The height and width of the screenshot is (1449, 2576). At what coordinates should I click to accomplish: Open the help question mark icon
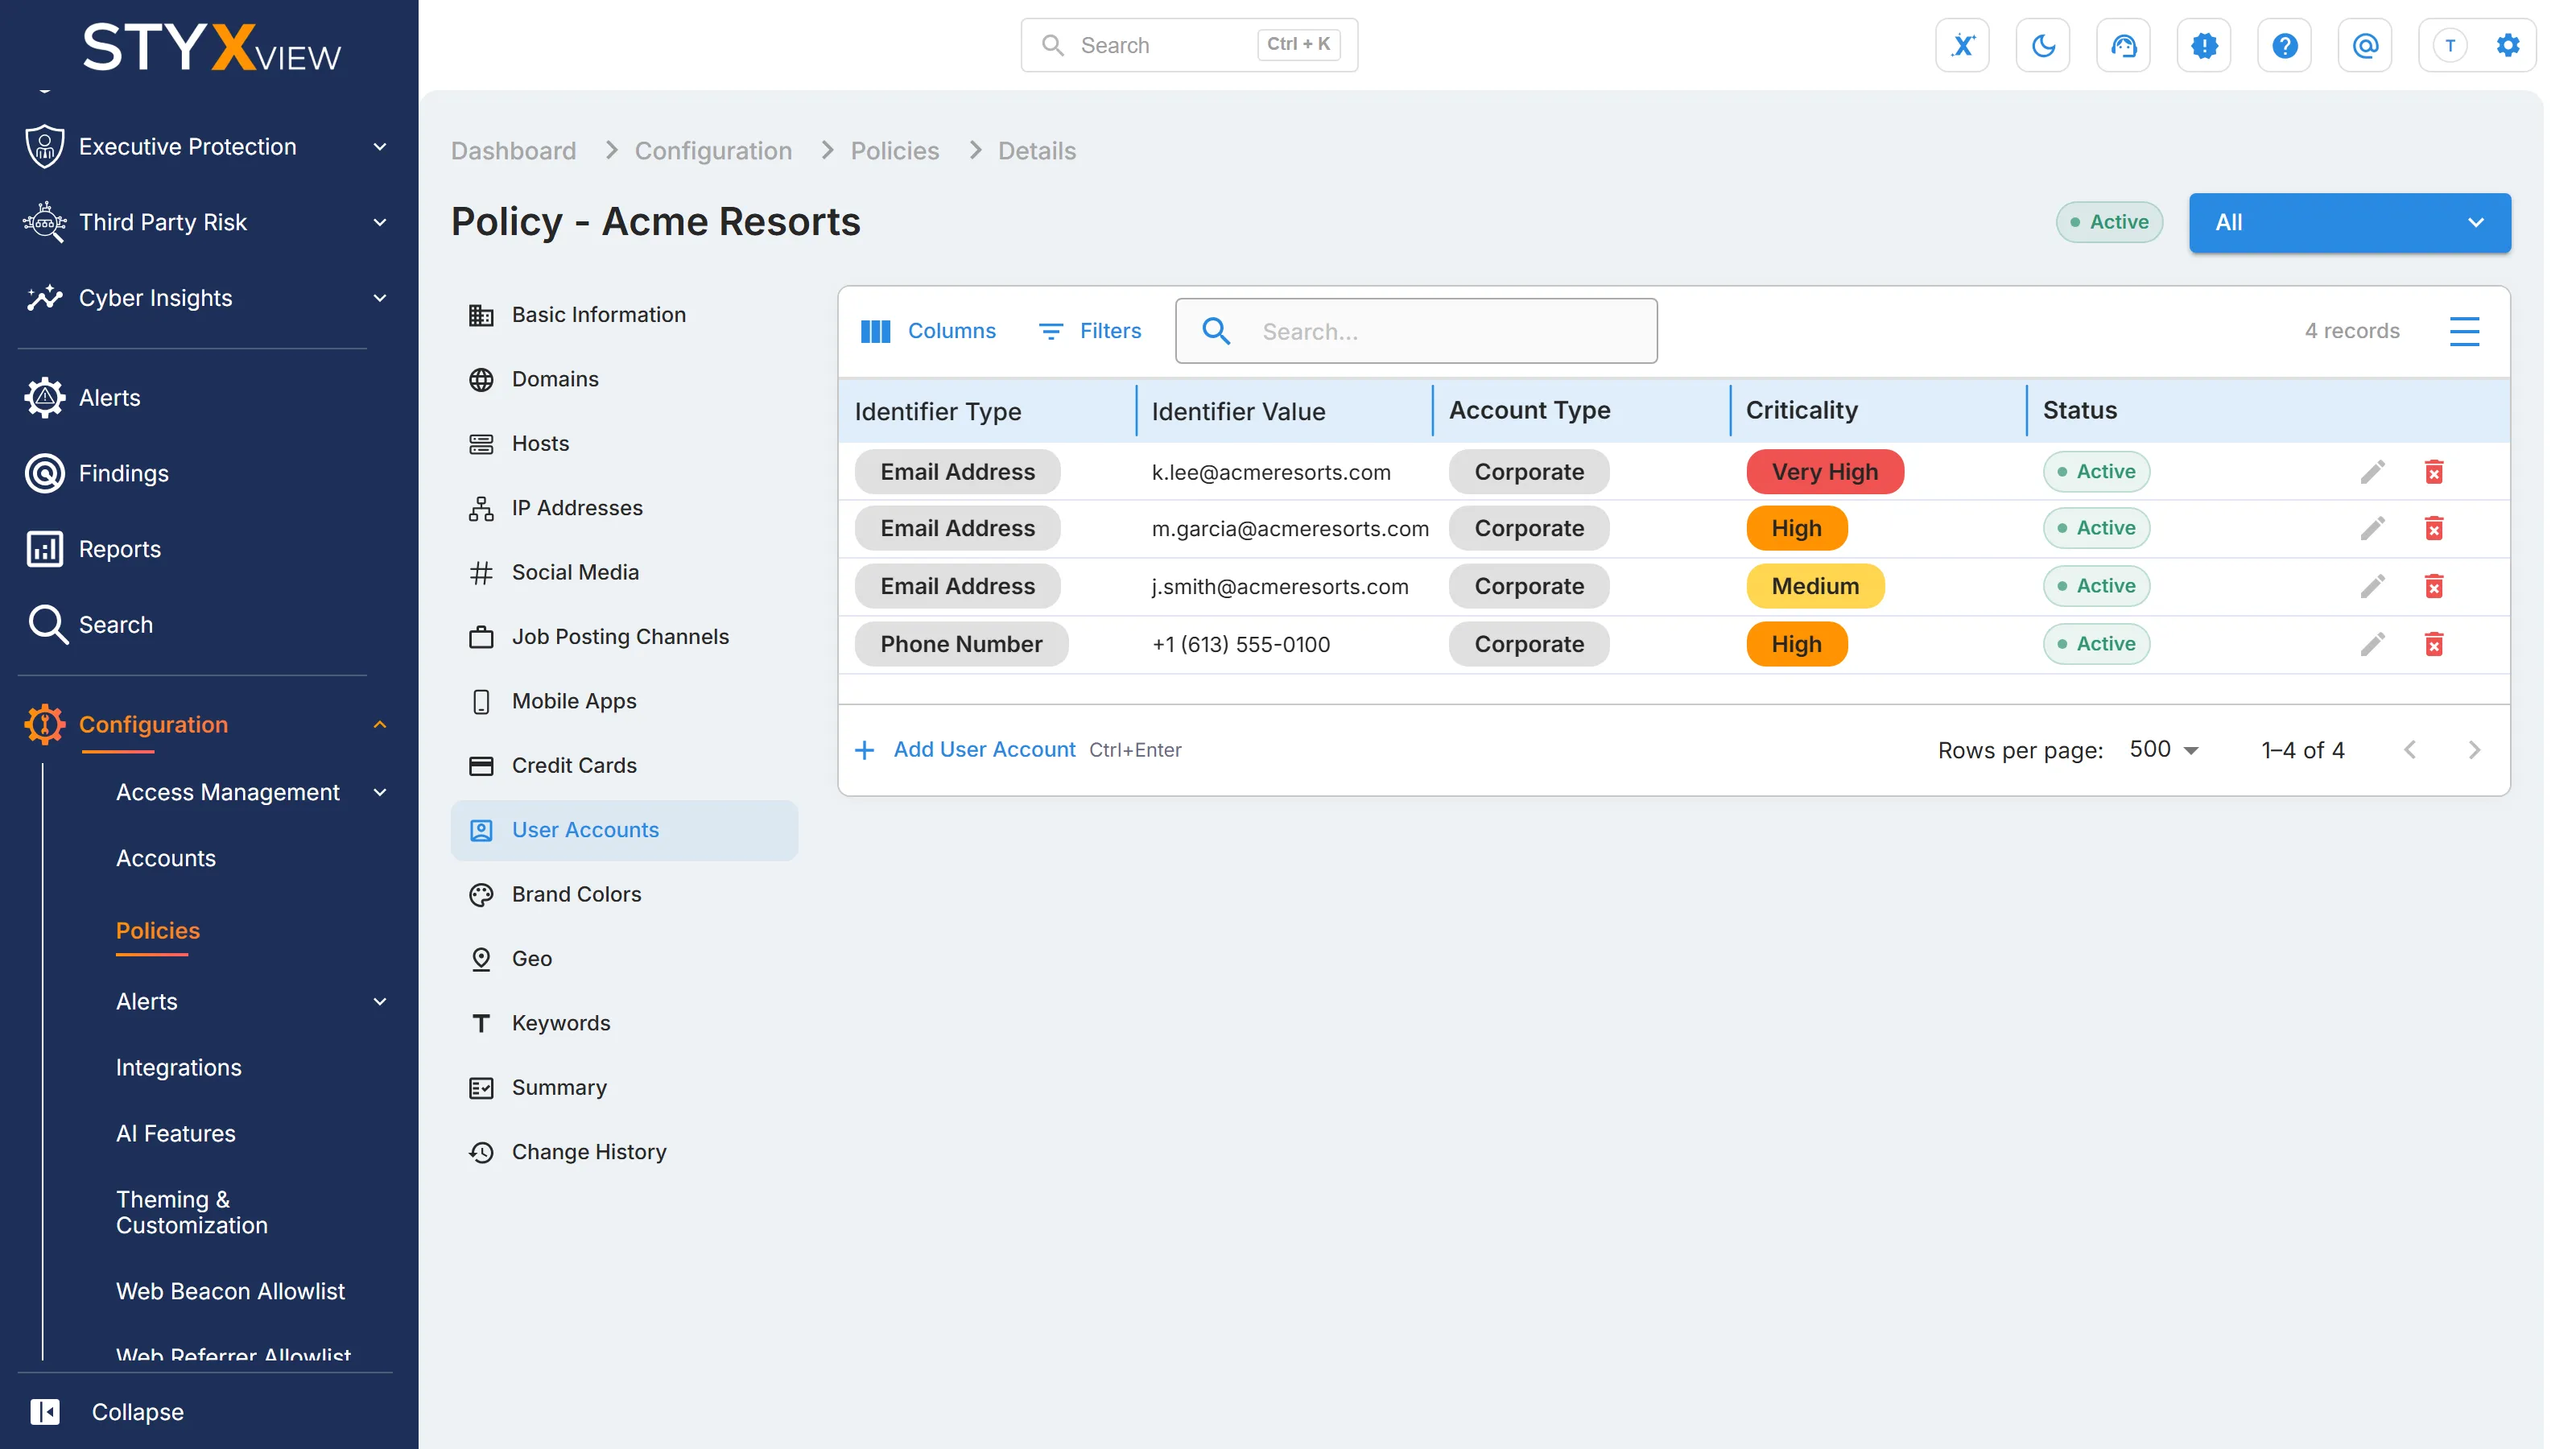point(2284,45)
